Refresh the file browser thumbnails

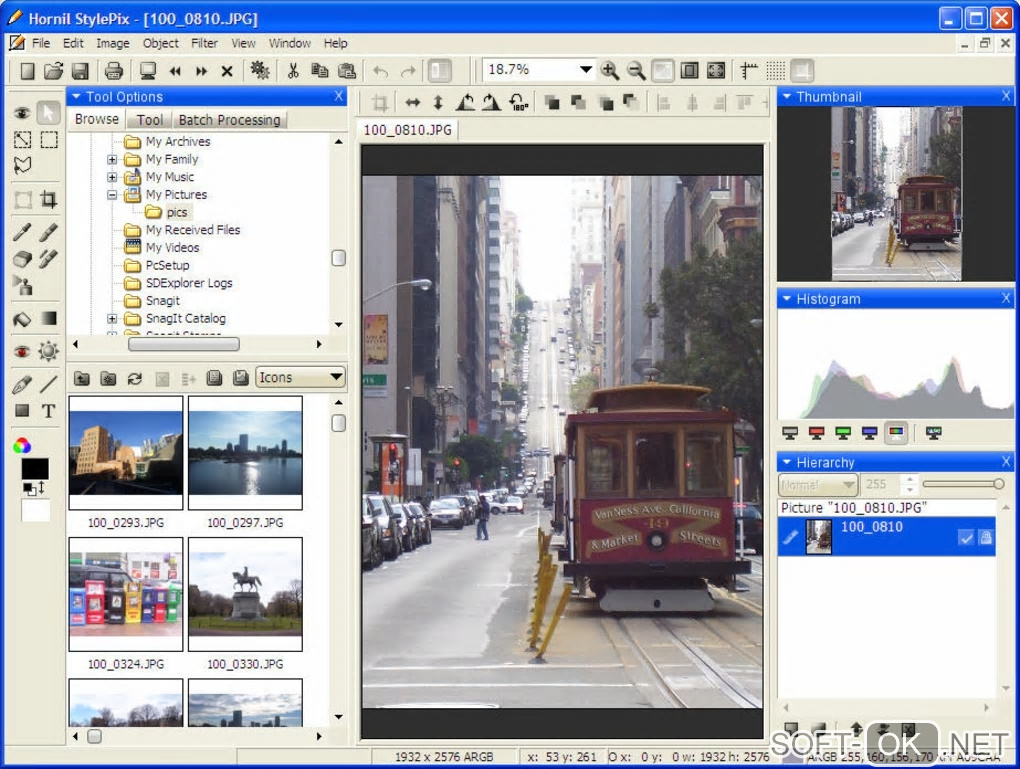coord(135,378)
